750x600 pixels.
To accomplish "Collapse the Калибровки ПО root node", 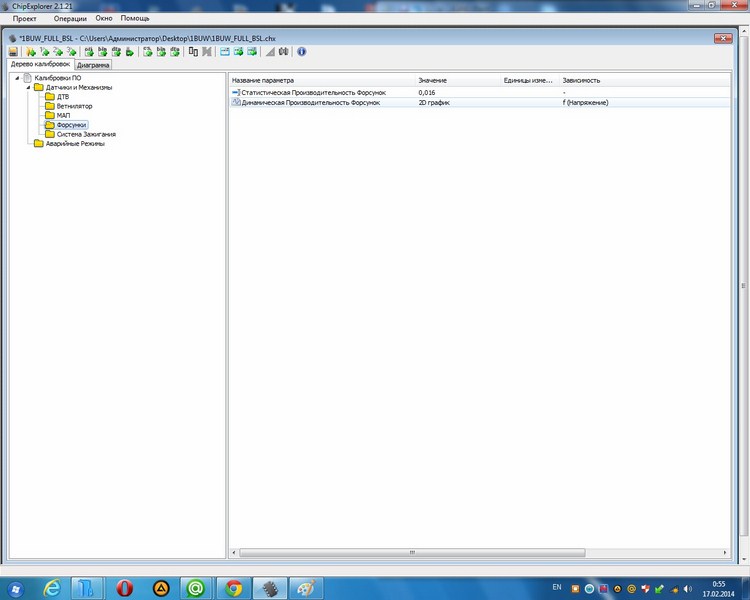I will [x=17, y=79].
